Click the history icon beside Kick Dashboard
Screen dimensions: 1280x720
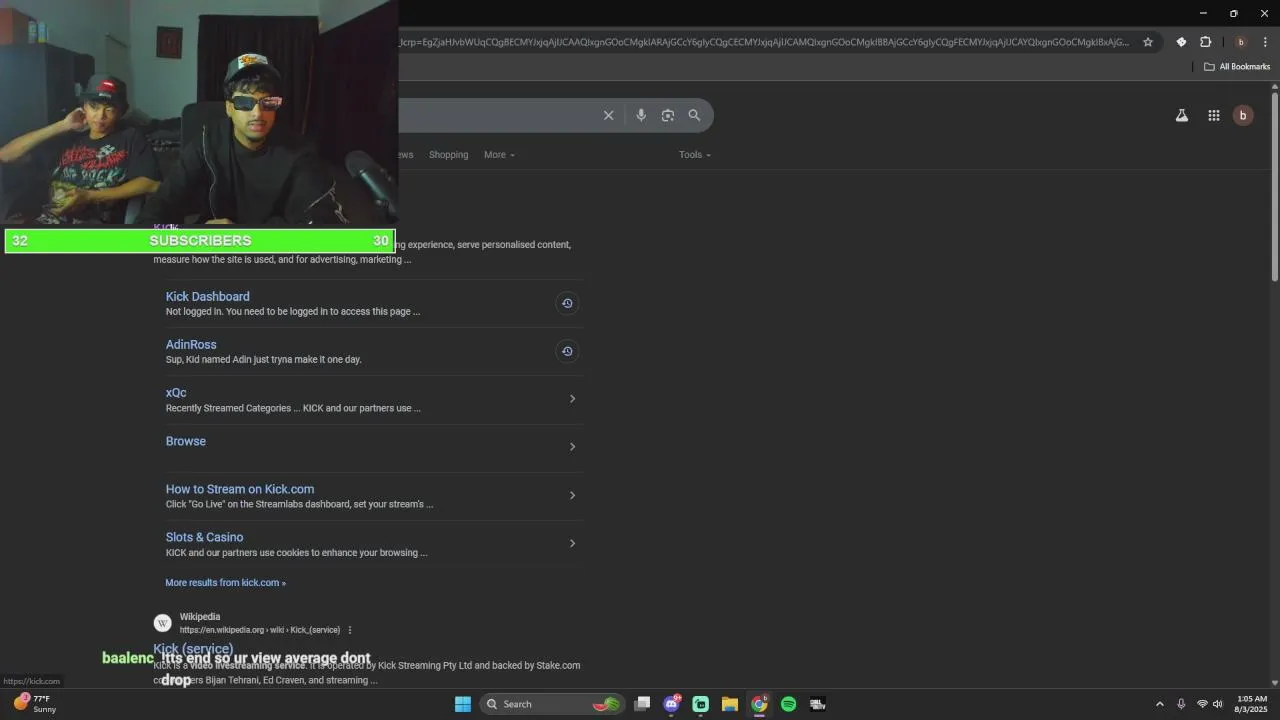point(567,303)
